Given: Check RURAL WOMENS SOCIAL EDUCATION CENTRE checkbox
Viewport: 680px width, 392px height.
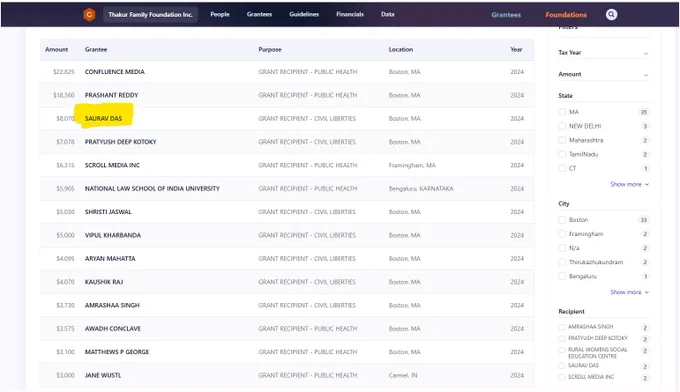Looking at the screenshot, I should click(x=562, y=350).
